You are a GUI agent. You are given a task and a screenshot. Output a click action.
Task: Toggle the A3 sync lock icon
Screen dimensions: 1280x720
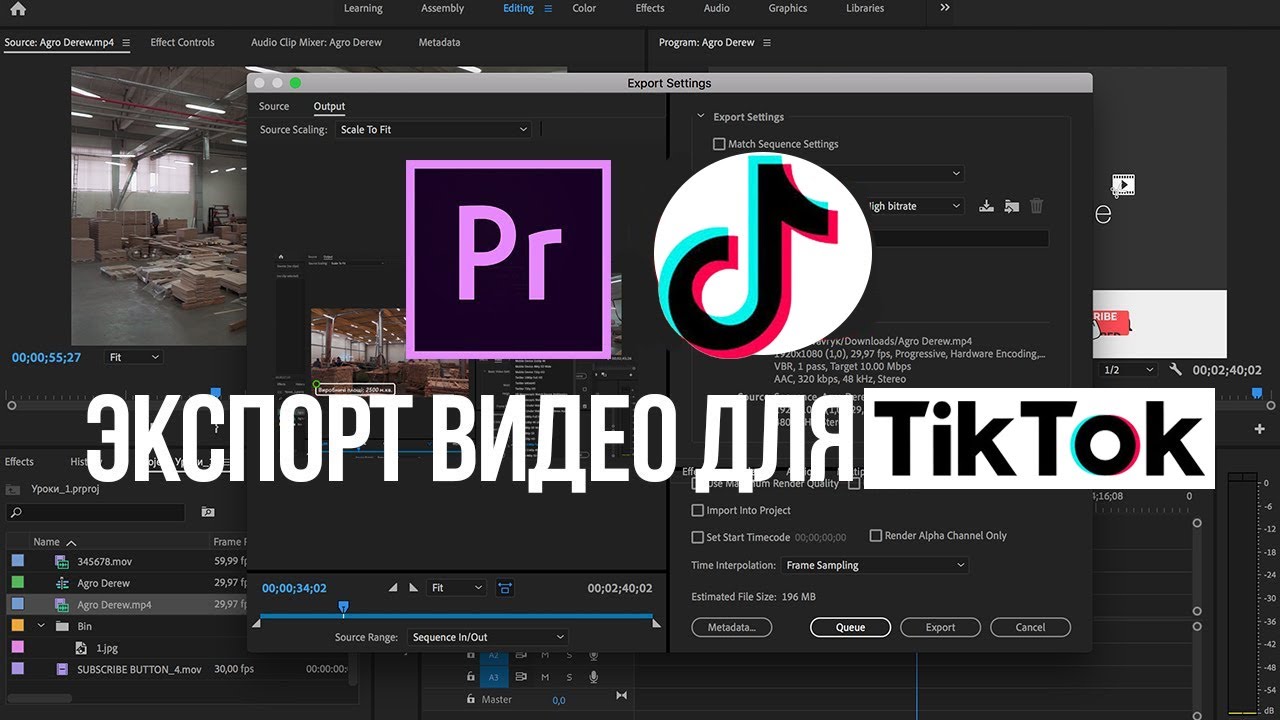click(x=520, y=677)
